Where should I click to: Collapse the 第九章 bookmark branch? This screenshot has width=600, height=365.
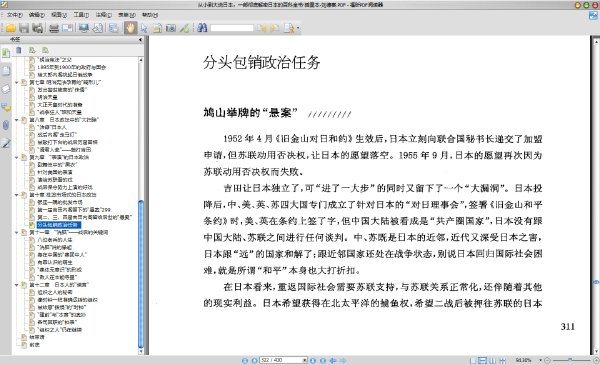[17, 157]
